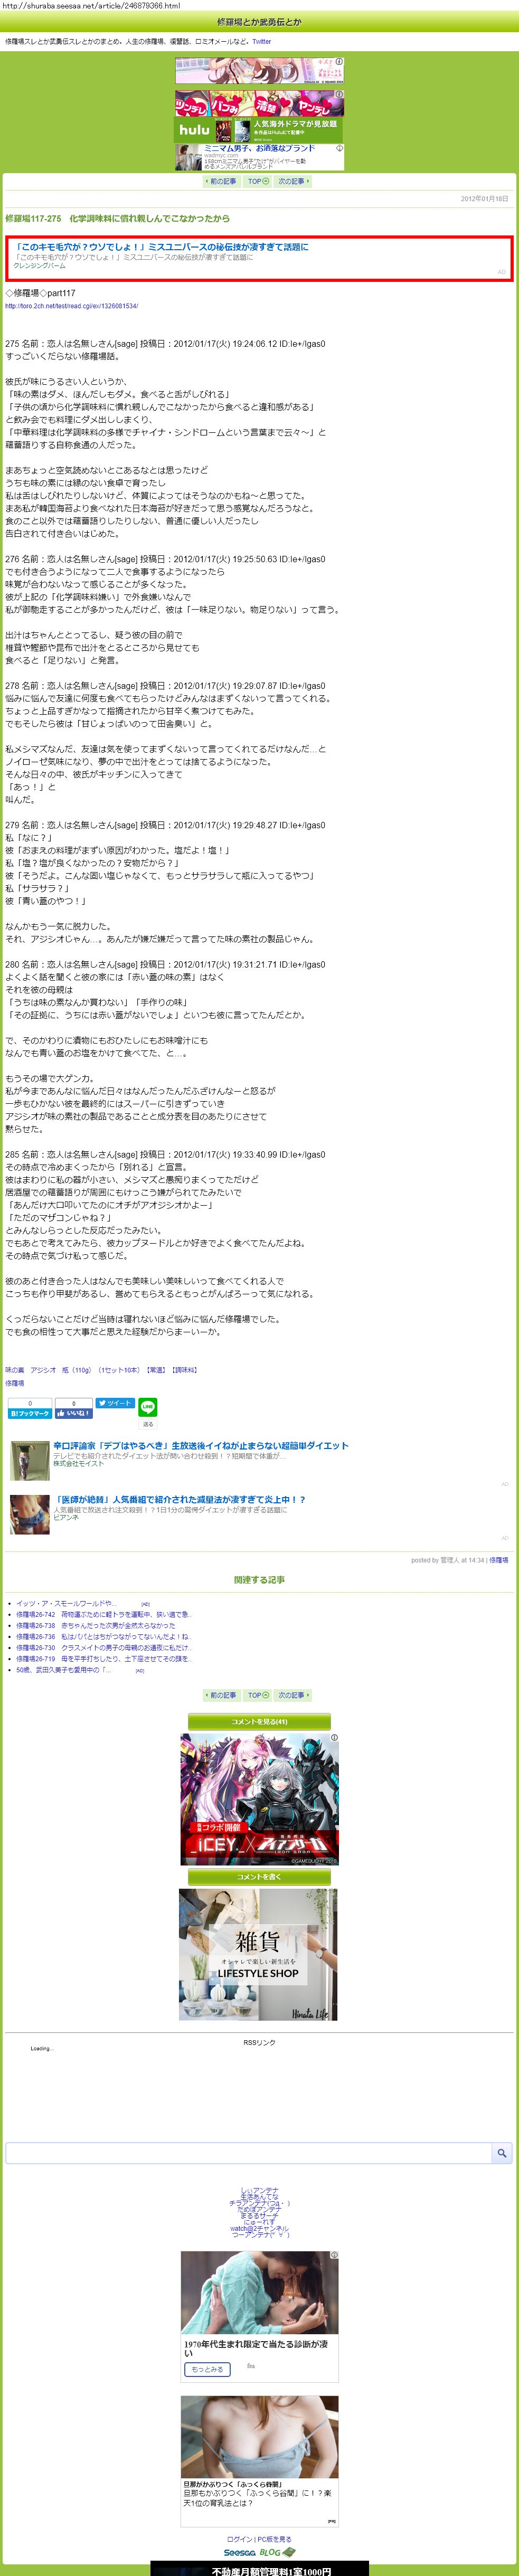Click the 前の記事 navigation button at top
The image size is (519, 2576).
(x=222, y=182)
